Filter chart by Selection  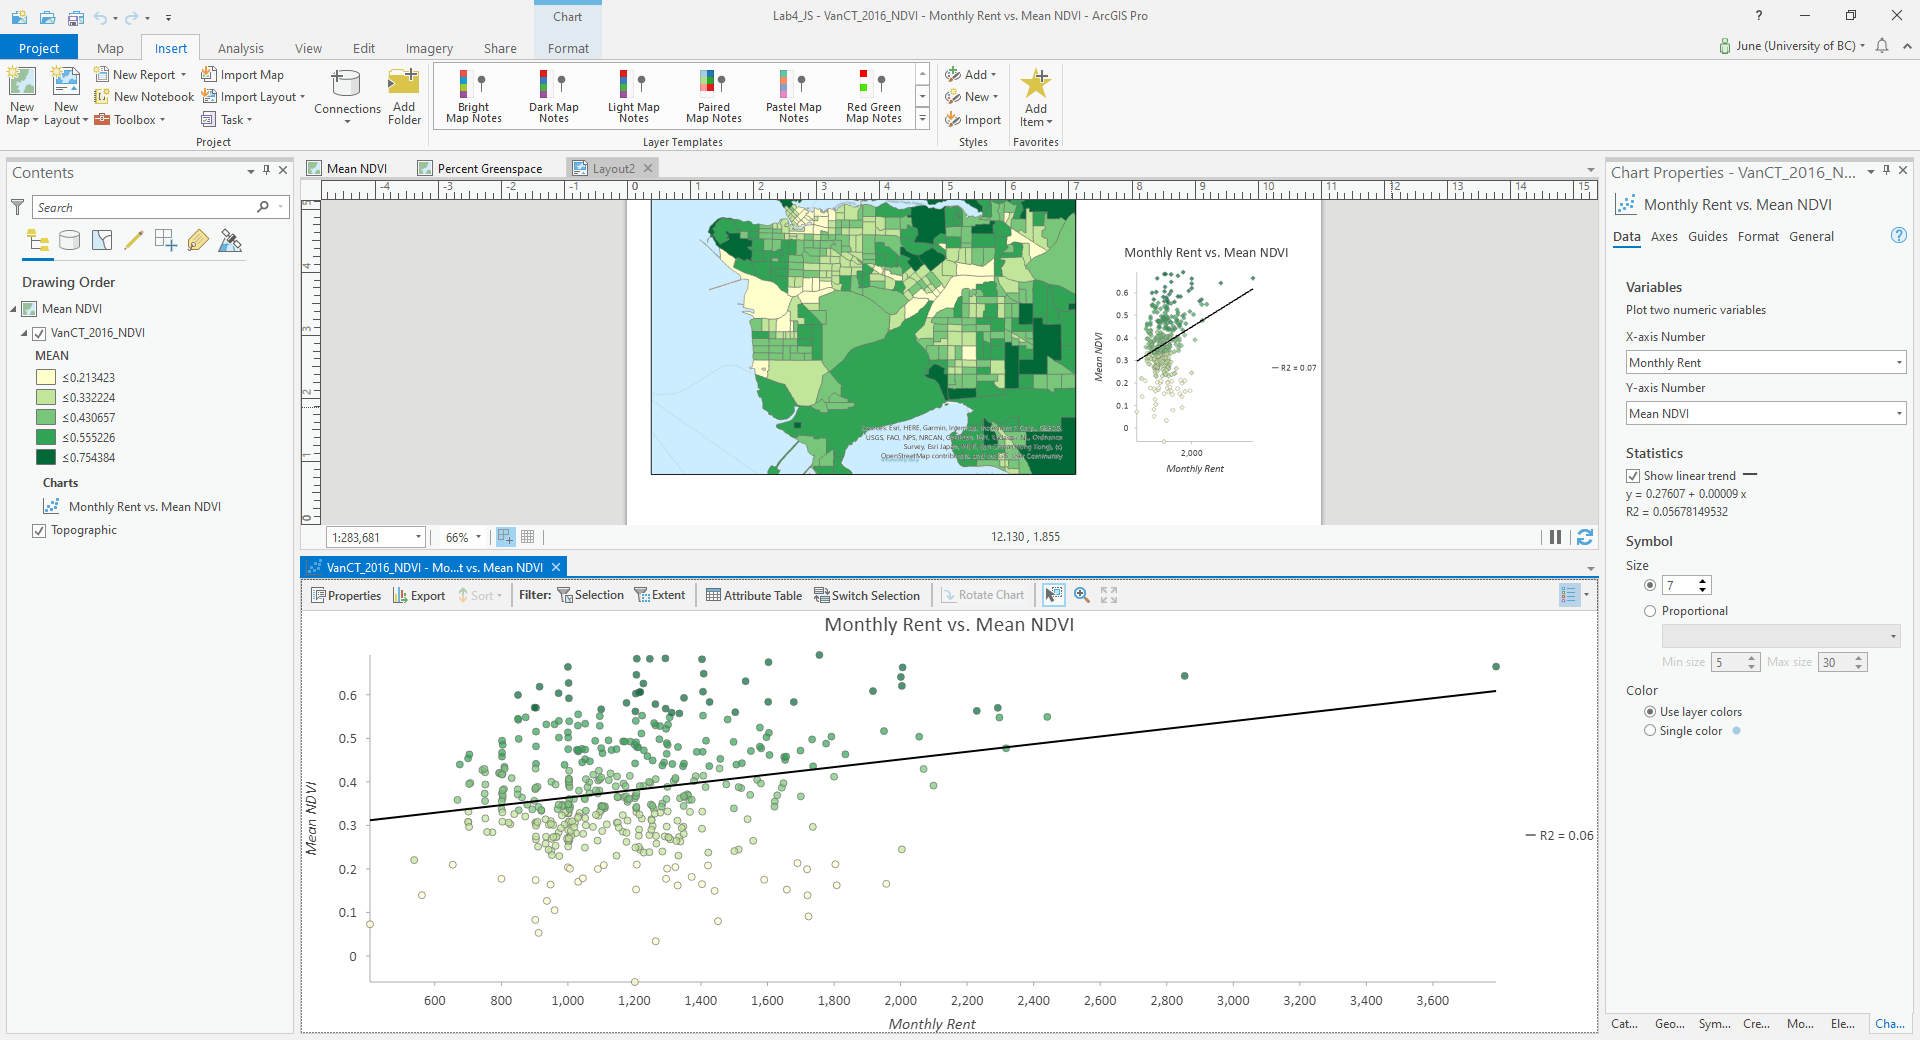point(591,595)
